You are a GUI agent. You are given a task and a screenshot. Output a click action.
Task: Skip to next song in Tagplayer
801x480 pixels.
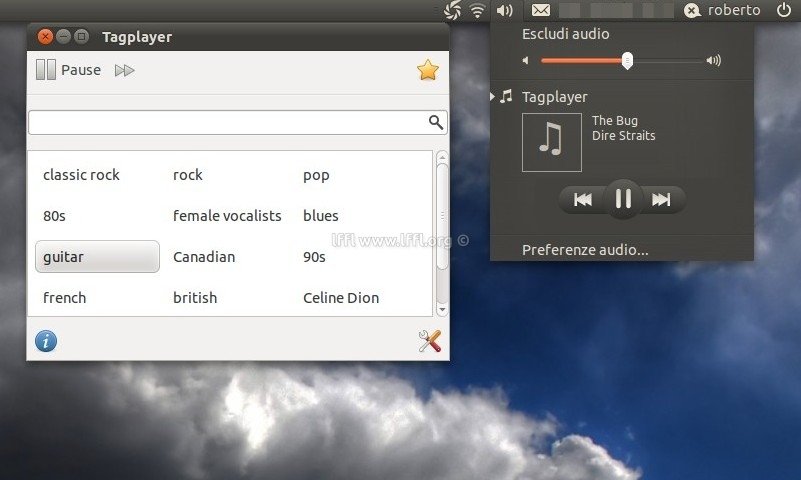coord(124,70)
